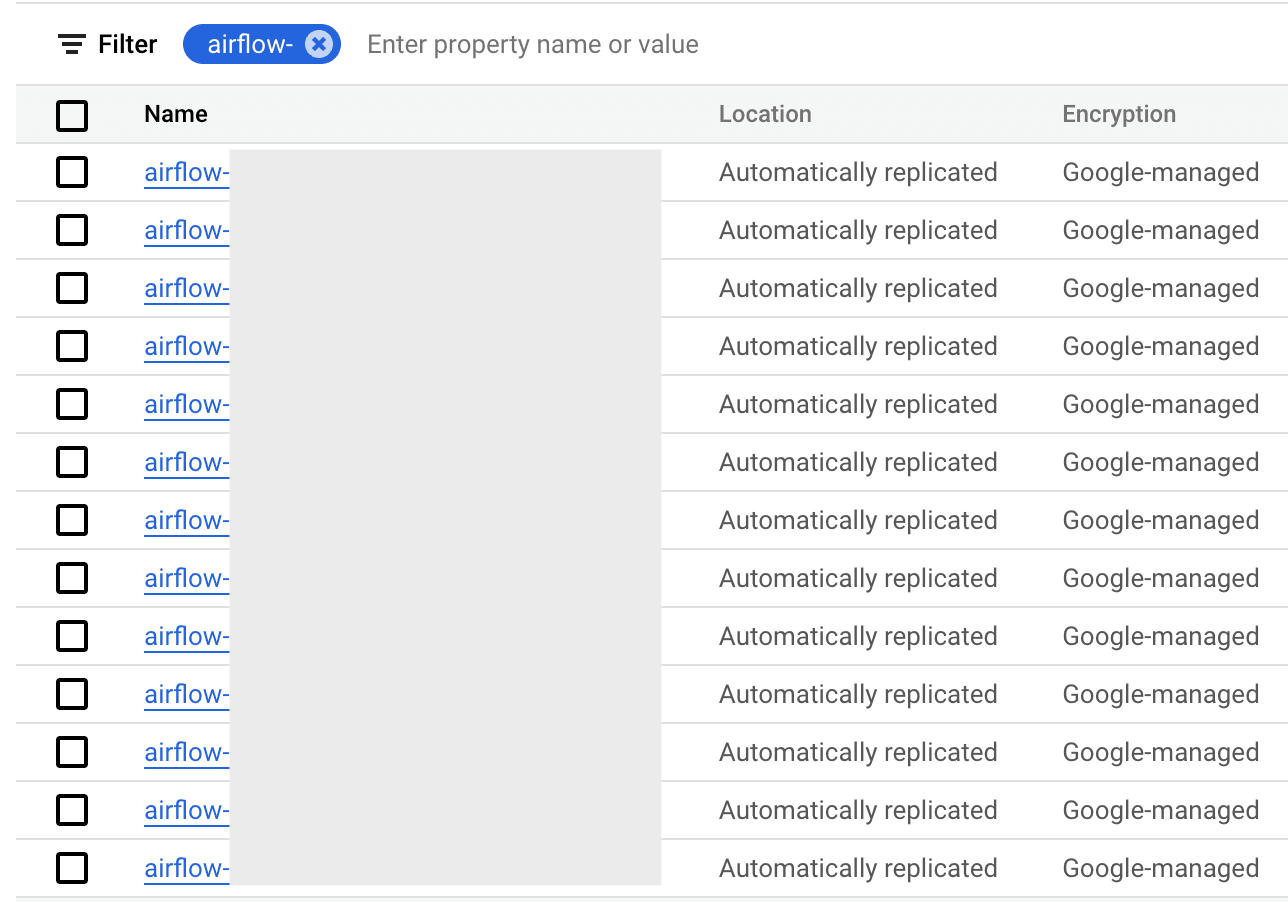This screenshot has width=1288, height=902.
Task: Check the first airflow- row checkbox
Action: click(72, 172)
